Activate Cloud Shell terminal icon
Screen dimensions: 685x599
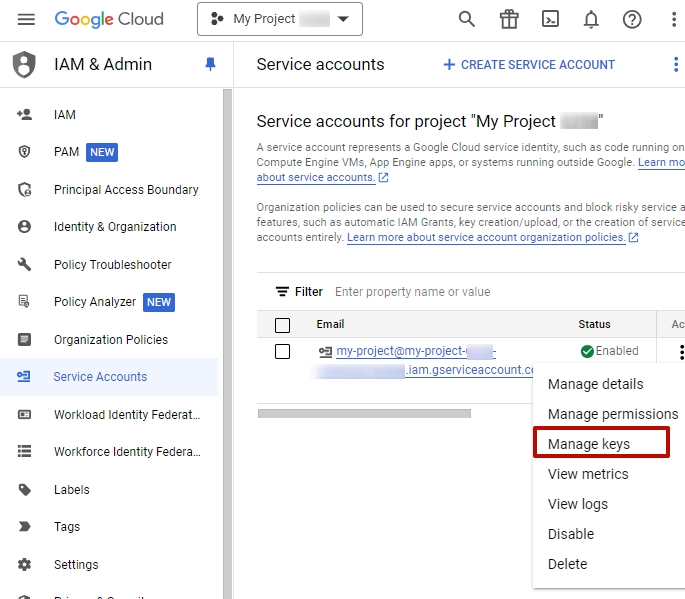(x=550, y=19)
